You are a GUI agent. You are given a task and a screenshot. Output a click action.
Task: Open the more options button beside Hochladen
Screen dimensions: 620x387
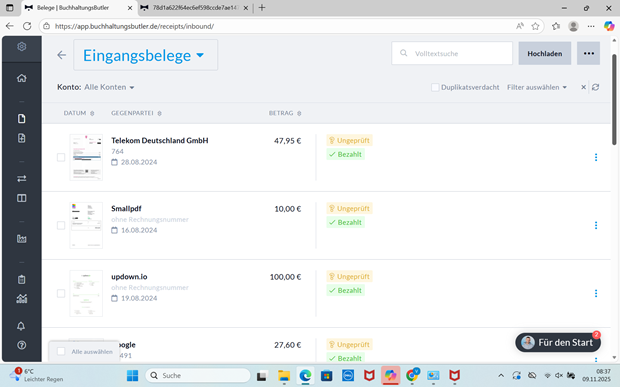588,53
